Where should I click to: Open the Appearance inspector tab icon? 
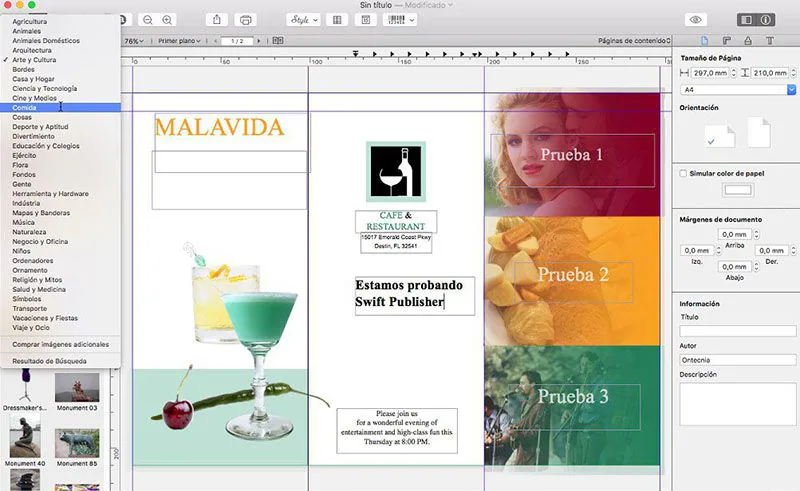click(x=727, y=40)
